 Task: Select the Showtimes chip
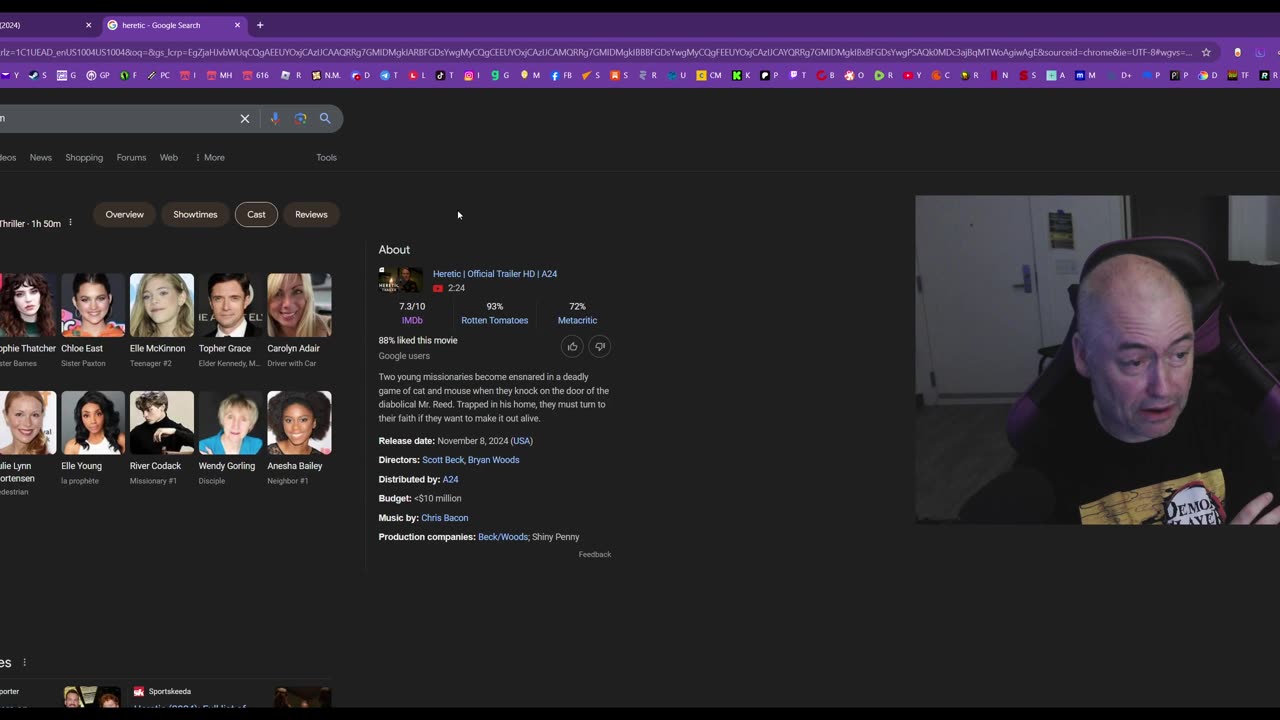(x=195, y=214)
